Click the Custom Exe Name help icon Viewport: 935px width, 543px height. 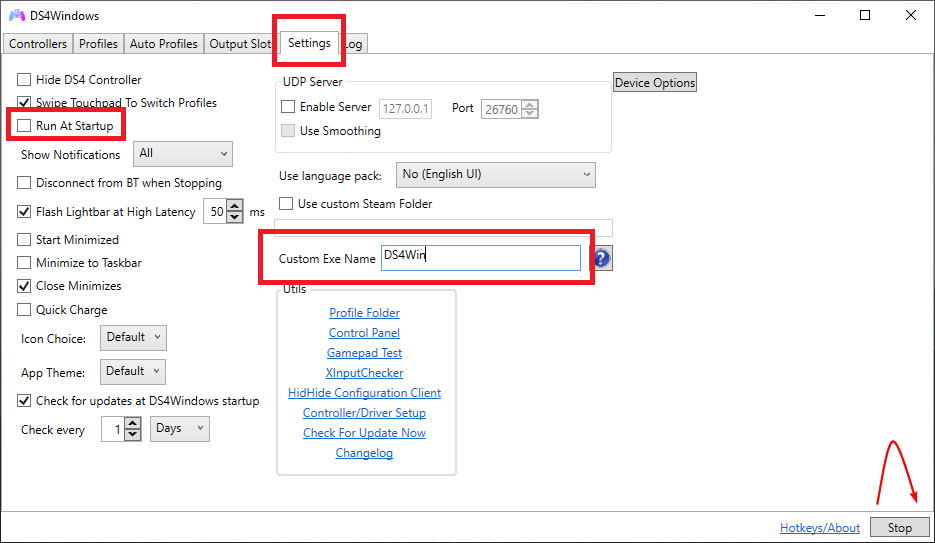pos(602,258)
